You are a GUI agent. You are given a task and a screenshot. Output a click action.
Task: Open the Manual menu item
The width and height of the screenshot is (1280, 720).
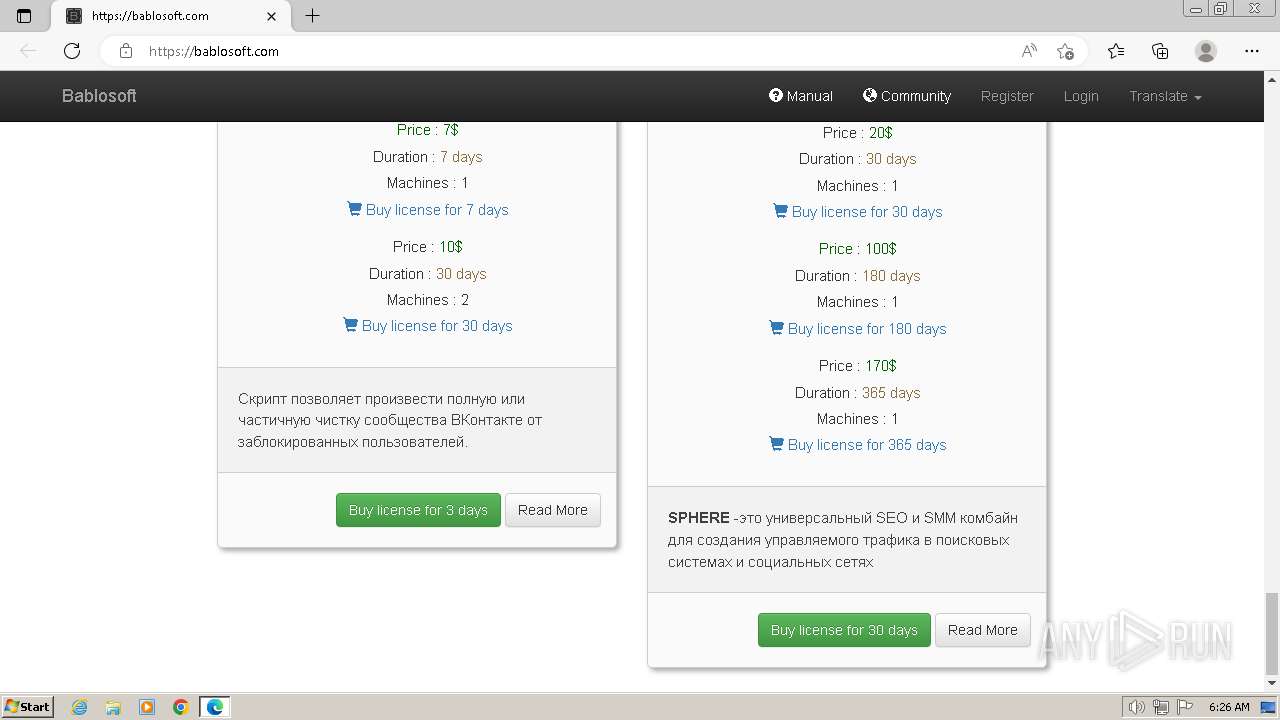[801, 96]
